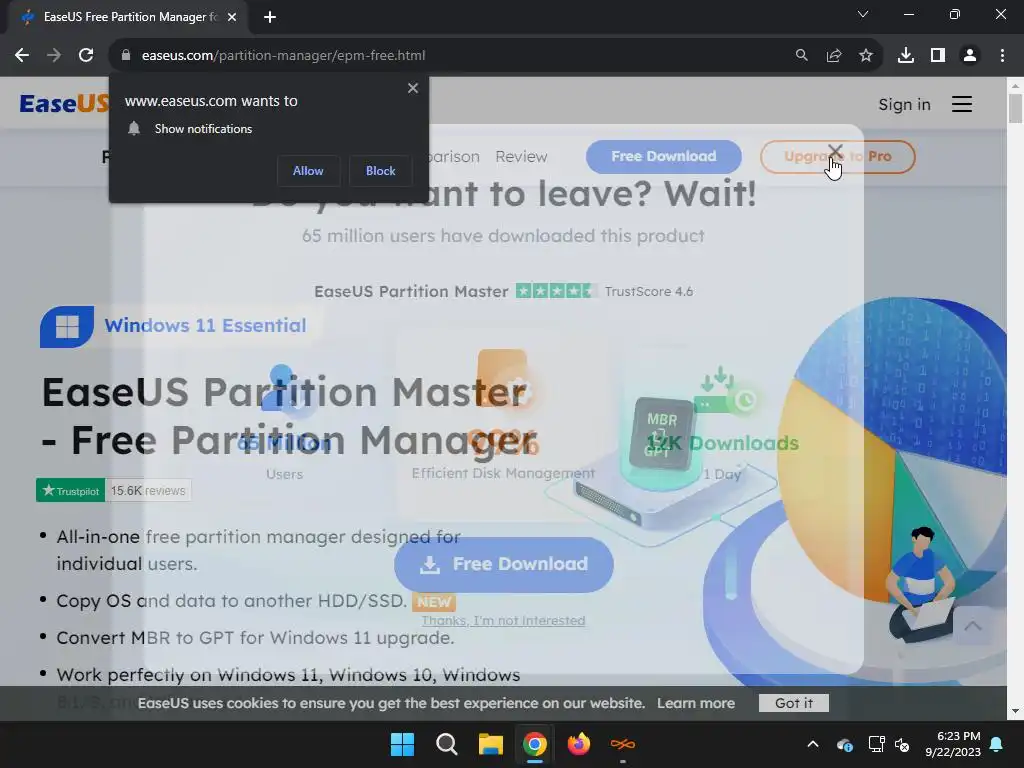
Task: Open File Explorer from taskbar
Action: [x=490, y=744]
